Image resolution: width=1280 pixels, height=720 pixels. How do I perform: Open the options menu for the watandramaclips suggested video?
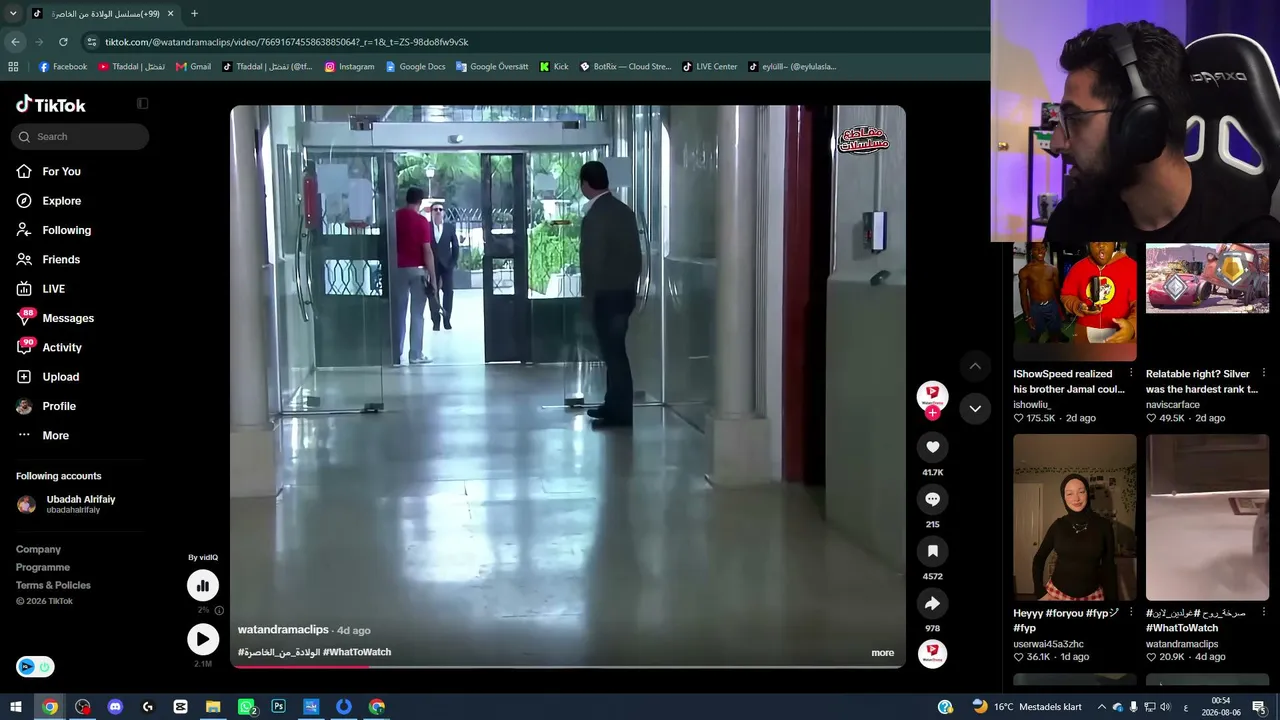1264,613
